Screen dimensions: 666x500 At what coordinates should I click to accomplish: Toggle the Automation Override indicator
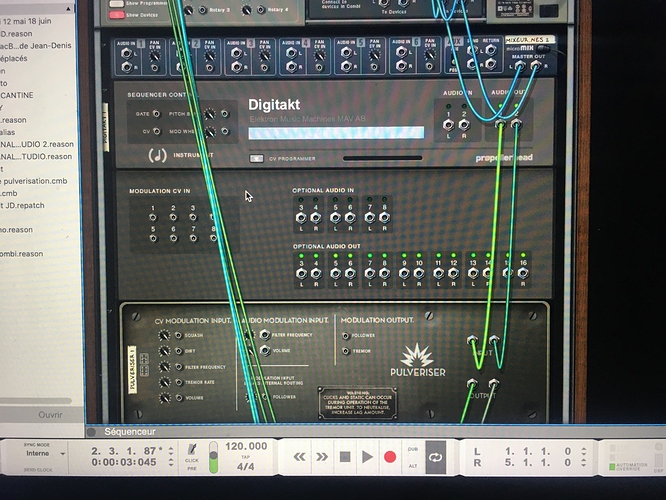pyautogui.click(x=612, y=467)
